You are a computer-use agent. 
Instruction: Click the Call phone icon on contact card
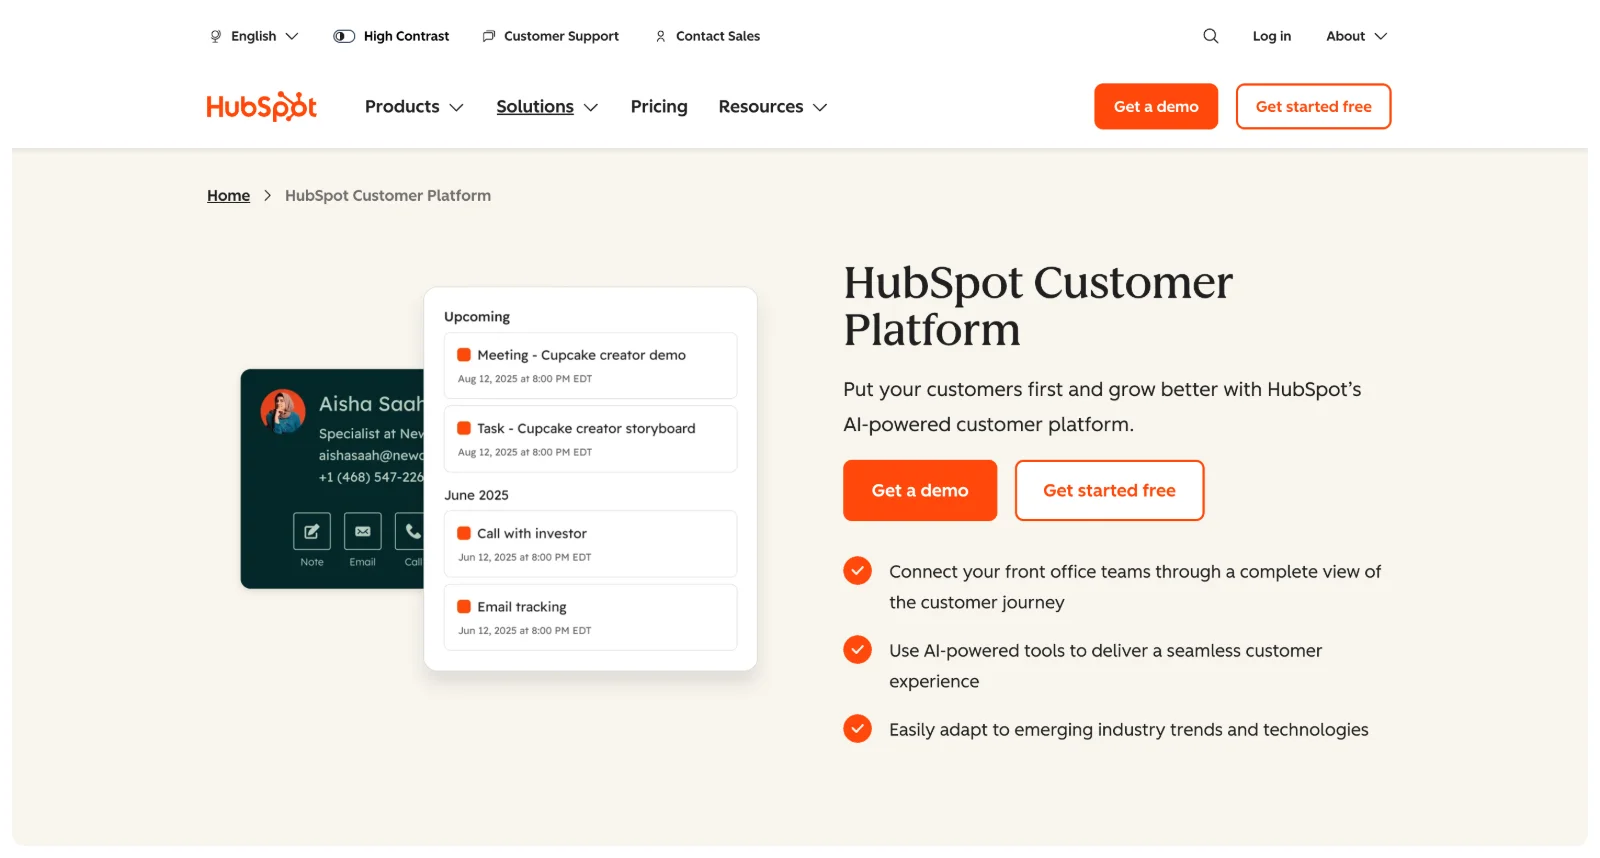(411, 531)
